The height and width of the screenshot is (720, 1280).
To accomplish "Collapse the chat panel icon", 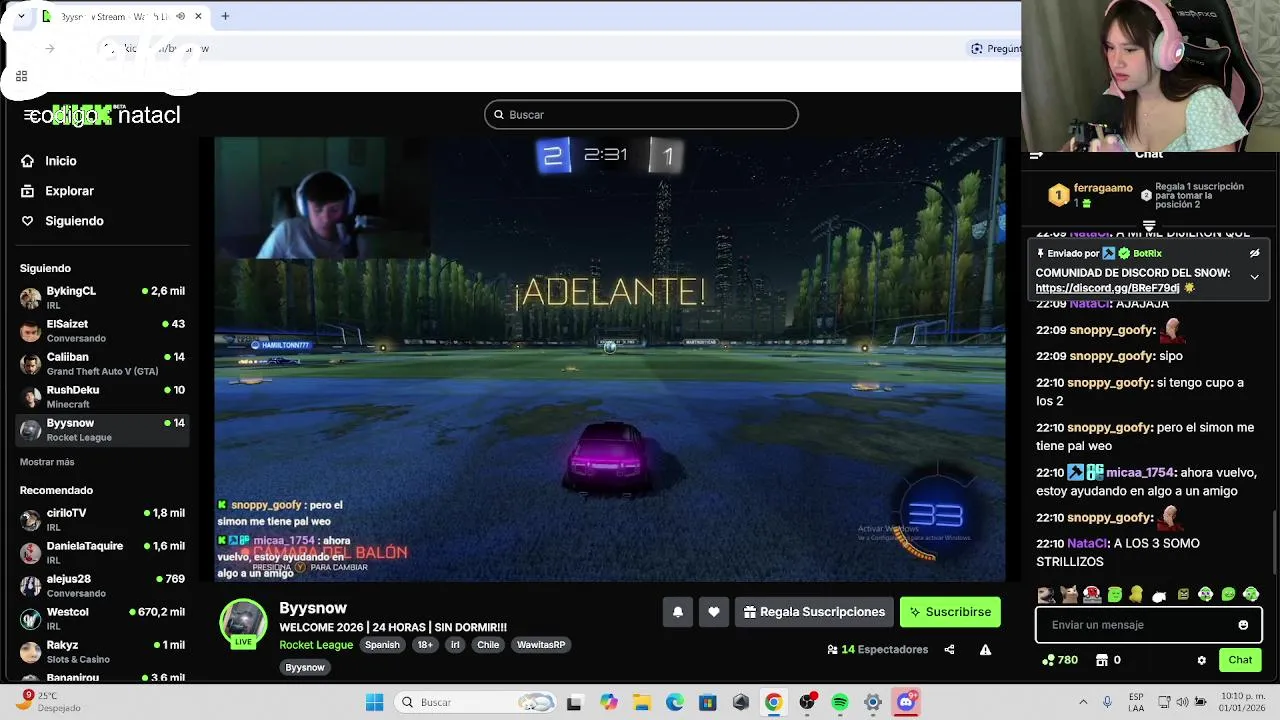I will [x=1036, y=155].
